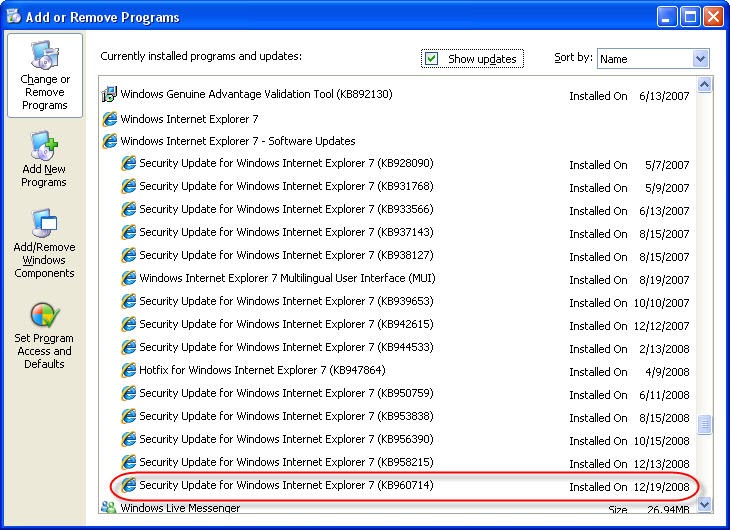Click install date 12/13/2008

point(662,464)
